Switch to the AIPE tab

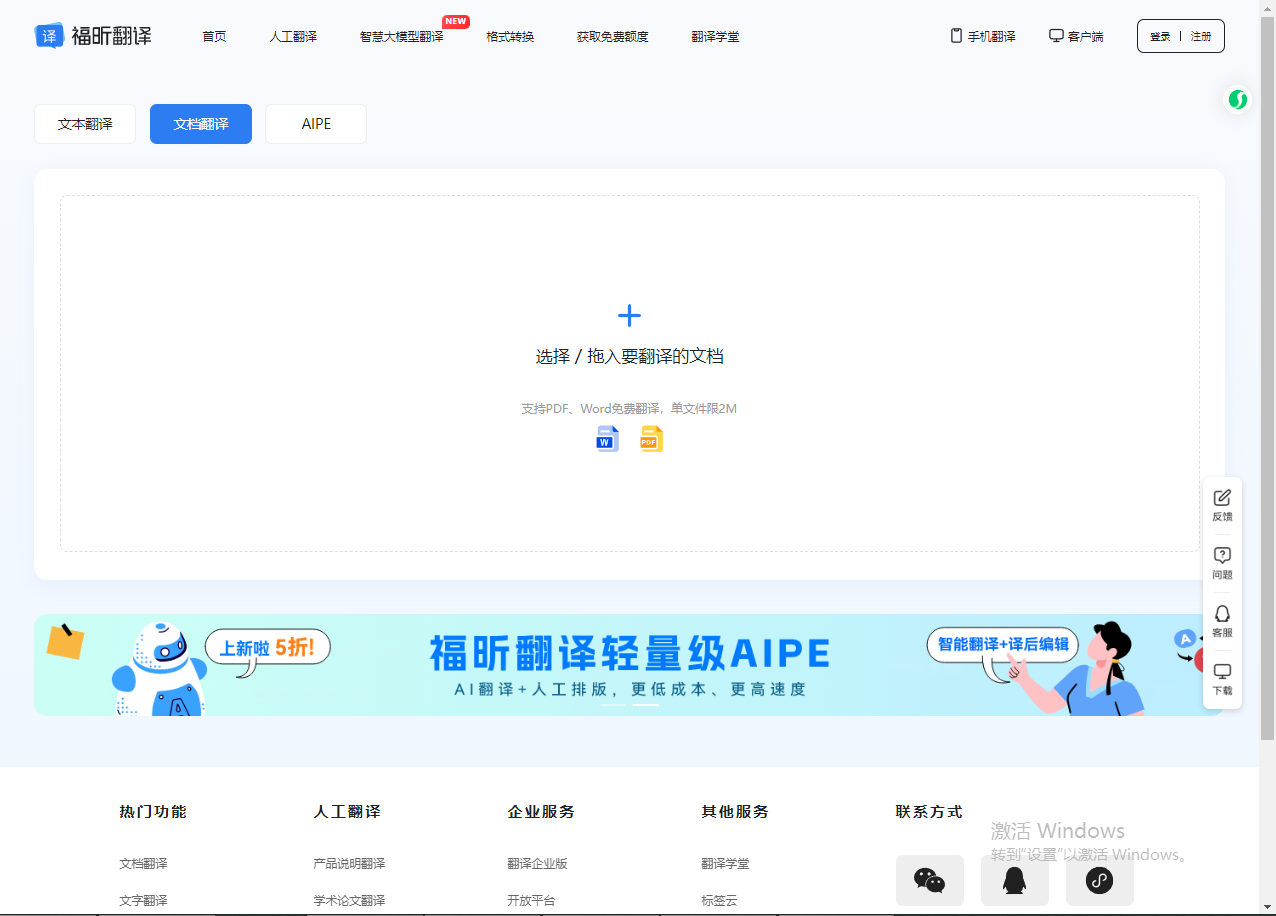(x=316, y=124)
